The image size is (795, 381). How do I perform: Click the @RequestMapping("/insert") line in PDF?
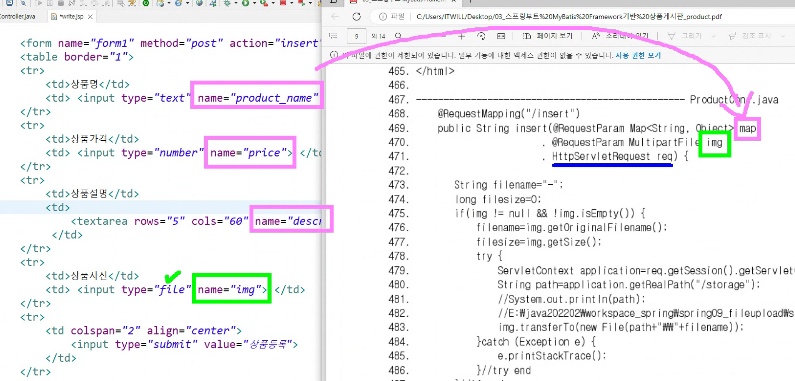(x=509, y=114)
